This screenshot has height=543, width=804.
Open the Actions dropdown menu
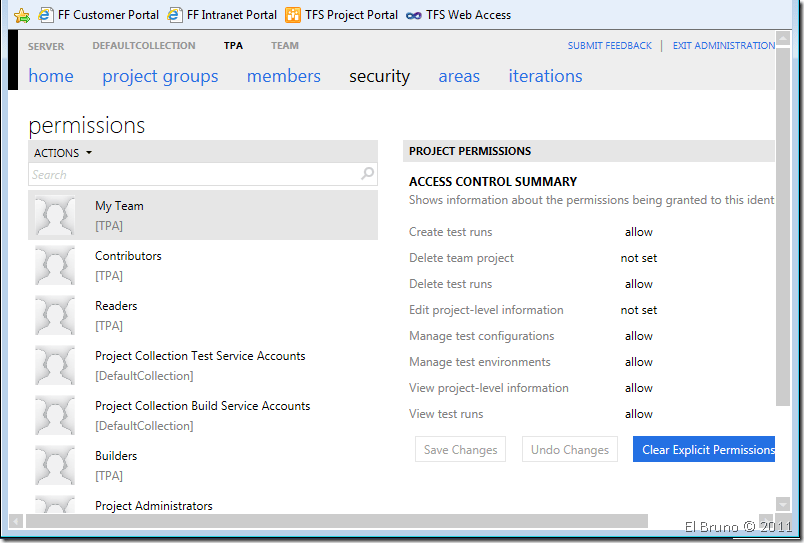(x=62, y=153)
